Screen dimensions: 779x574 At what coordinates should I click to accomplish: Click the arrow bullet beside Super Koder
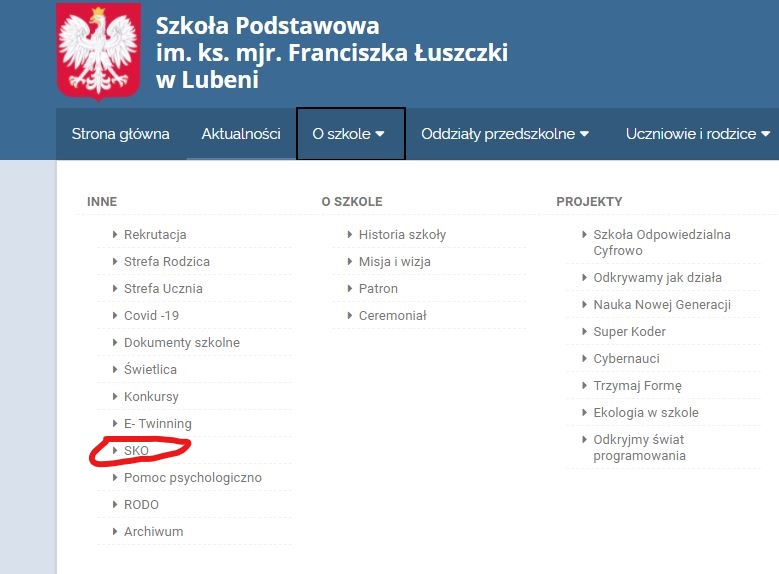(584, 331)
